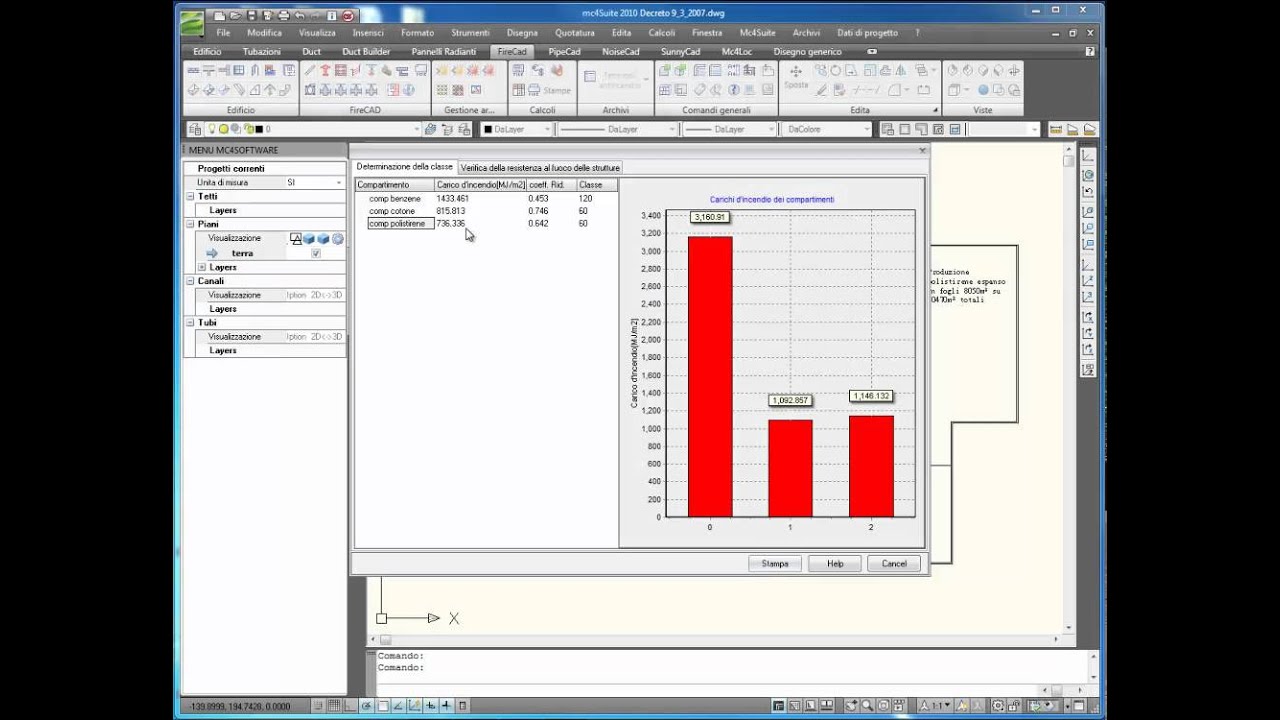
Task: Click the terra floor row in Piani
Action: [265, 254]
